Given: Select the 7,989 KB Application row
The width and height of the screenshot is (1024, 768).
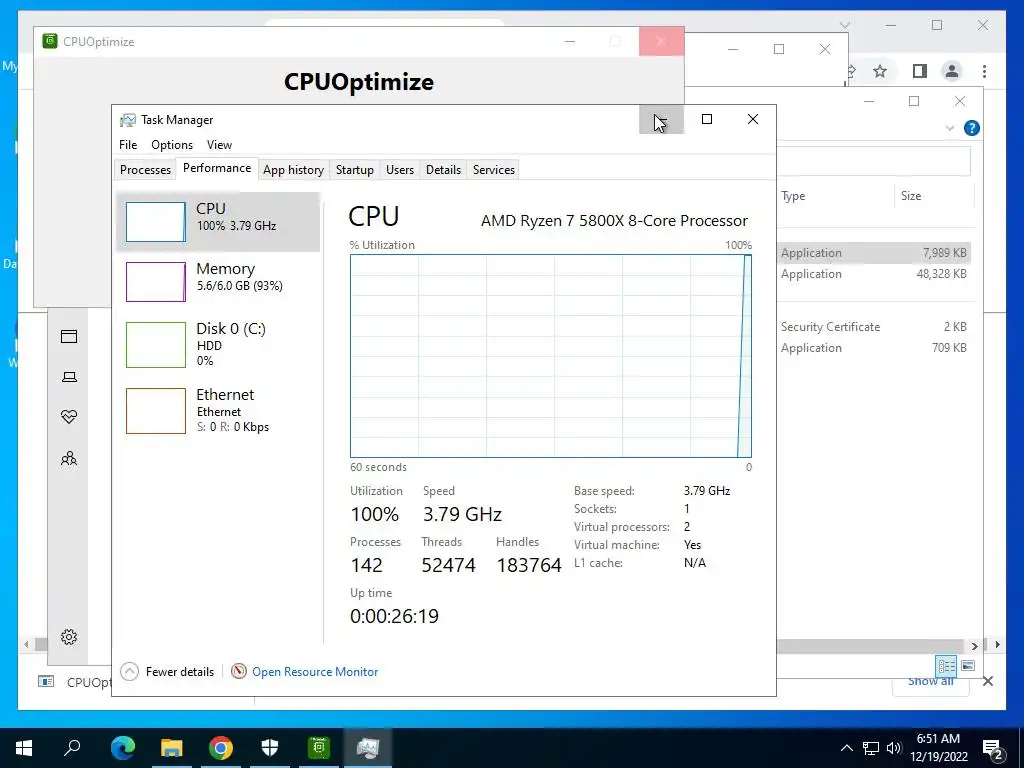Looking at the screenshot, I should pyautogui.click(x=874, y=253).
